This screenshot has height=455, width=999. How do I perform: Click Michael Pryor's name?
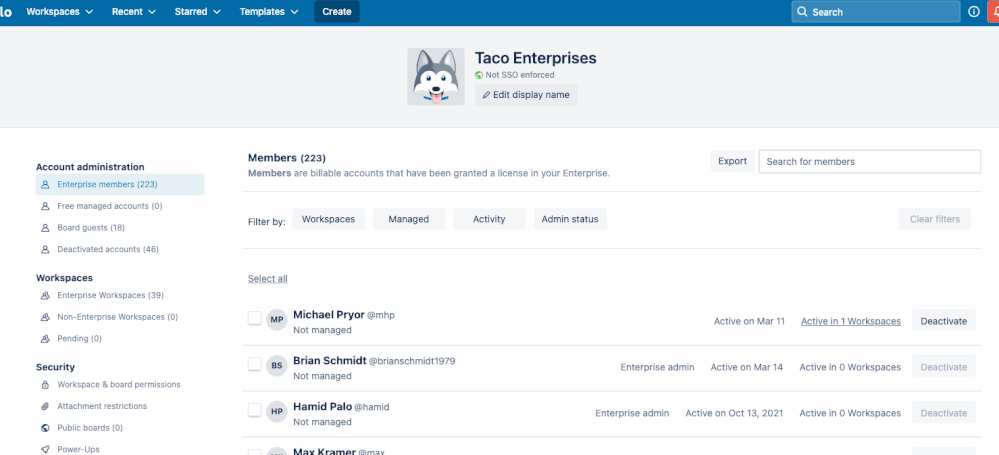pos(329,315)
